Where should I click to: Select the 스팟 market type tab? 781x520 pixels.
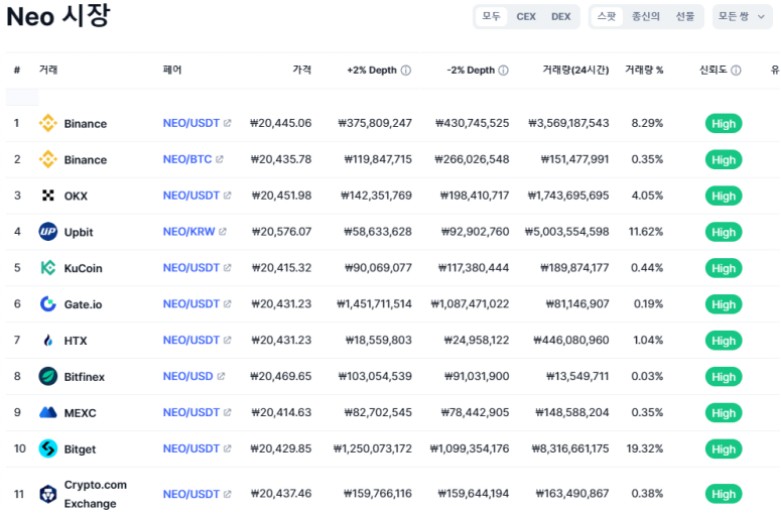[607, 16]
